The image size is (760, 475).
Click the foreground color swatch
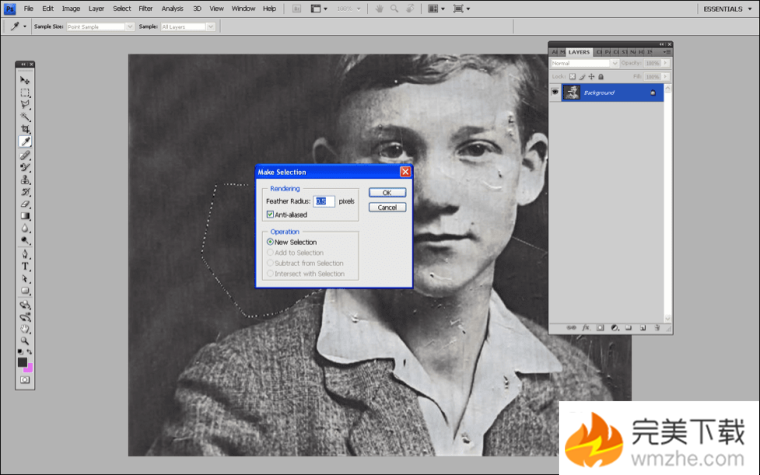coord(22,362)
